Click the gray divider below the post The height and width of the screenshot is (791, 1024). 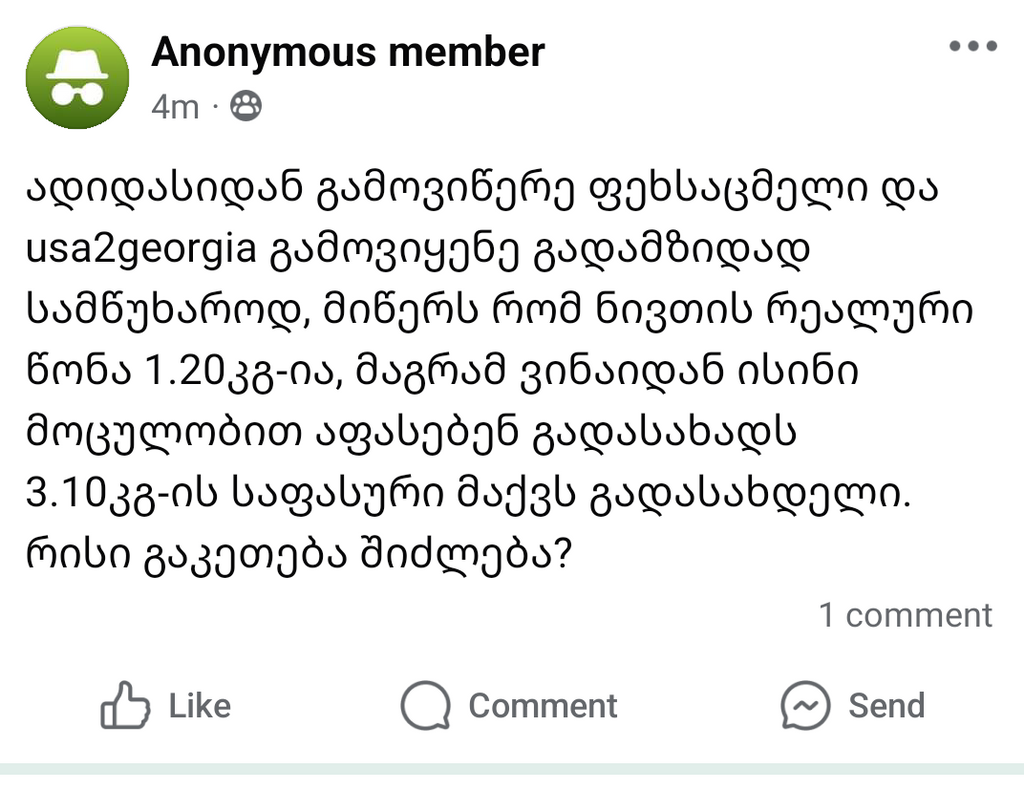coord(512,769)
